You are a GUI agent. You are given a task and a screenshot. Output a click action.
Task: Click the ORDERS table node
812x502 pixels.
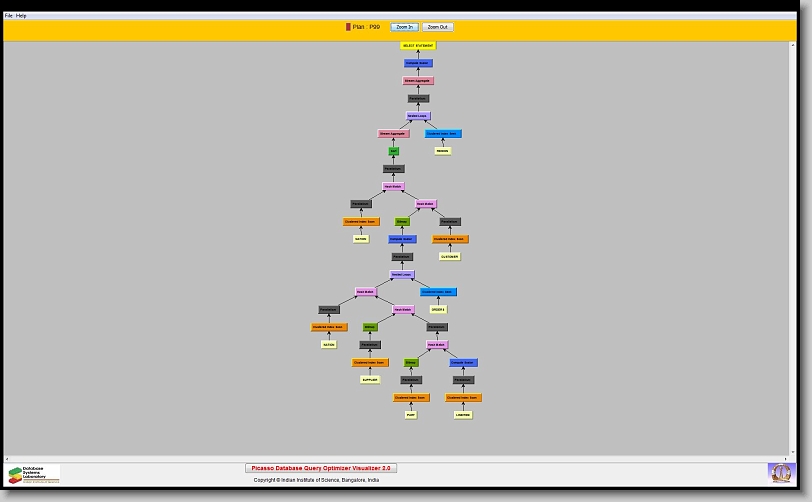tap(438, 310)
